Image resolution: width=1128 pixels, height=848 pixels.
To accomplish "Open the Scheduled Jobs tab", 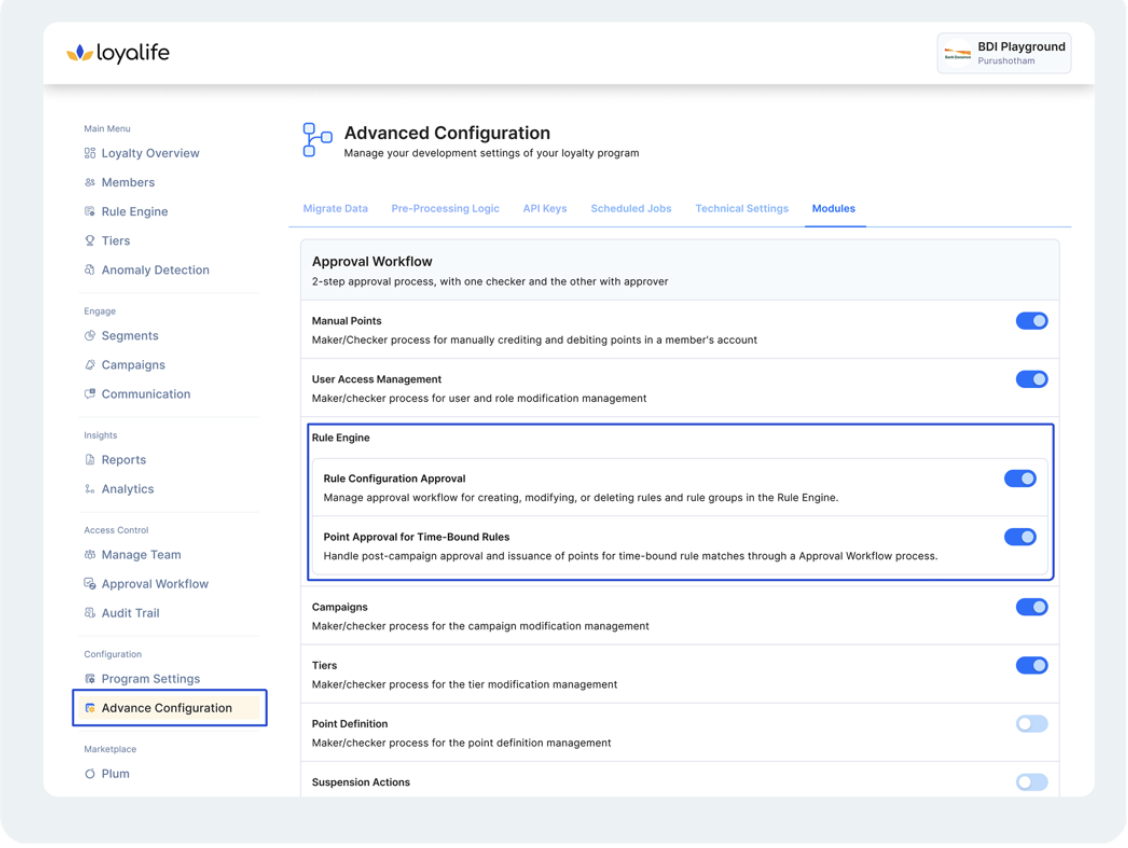I will pyautogui.click(x=631, y=209).
